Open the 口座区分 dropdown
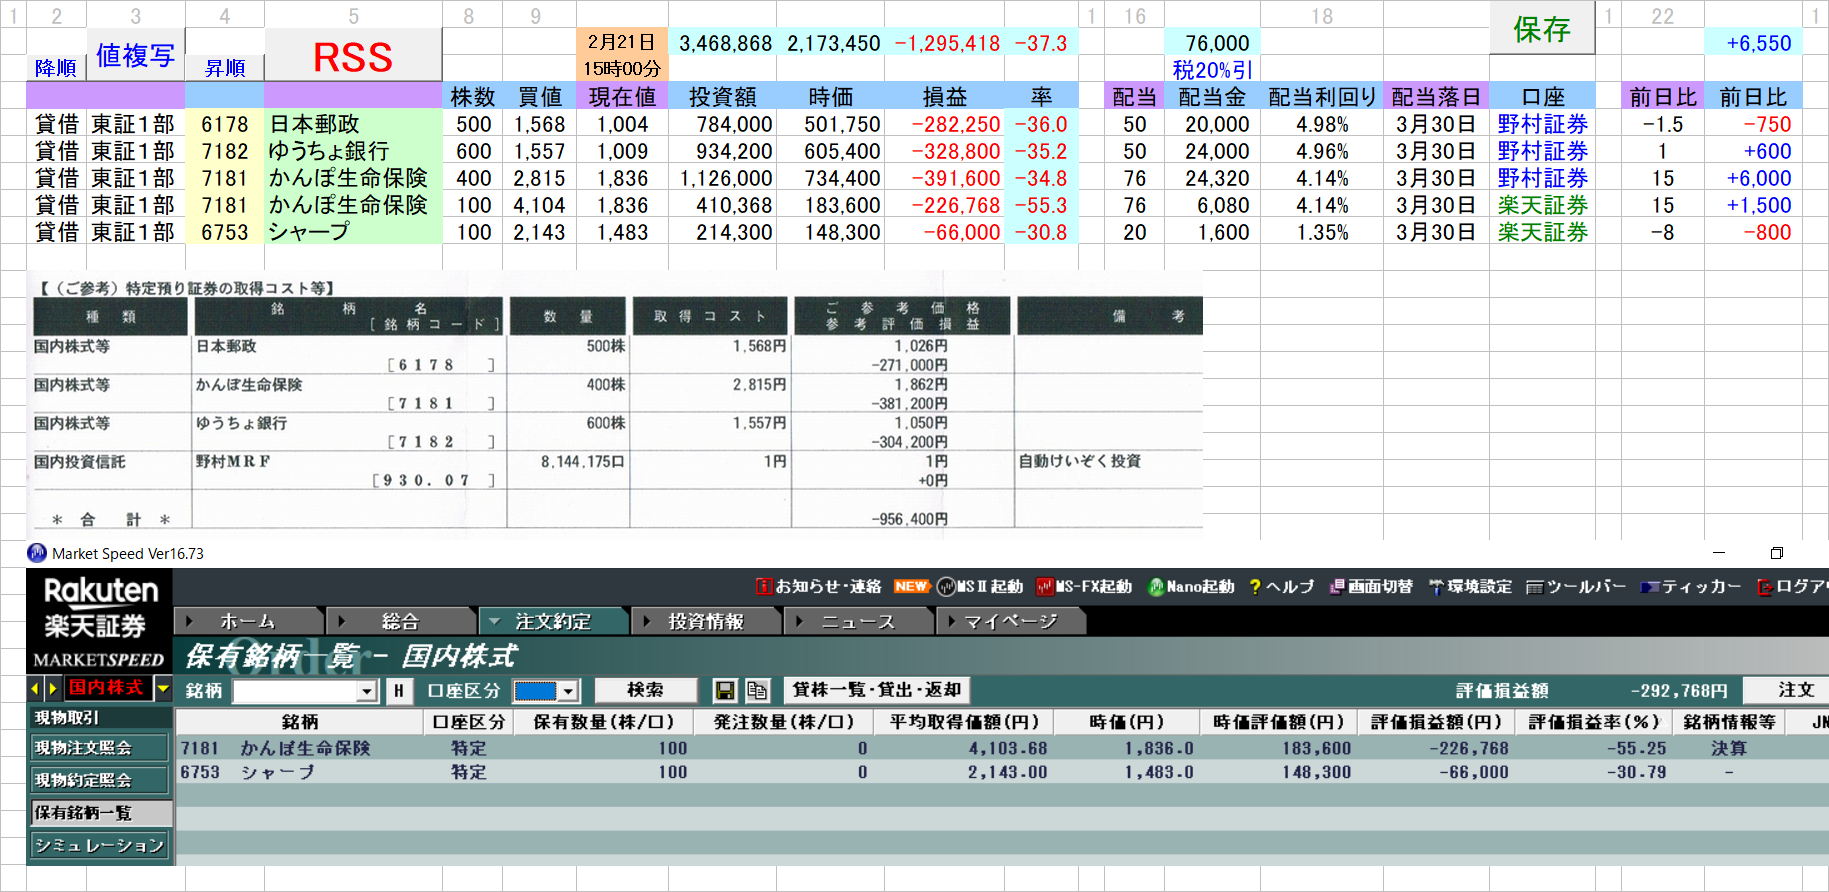The height and width of the screenshot is (892, 1829). [x=568, y=692]
